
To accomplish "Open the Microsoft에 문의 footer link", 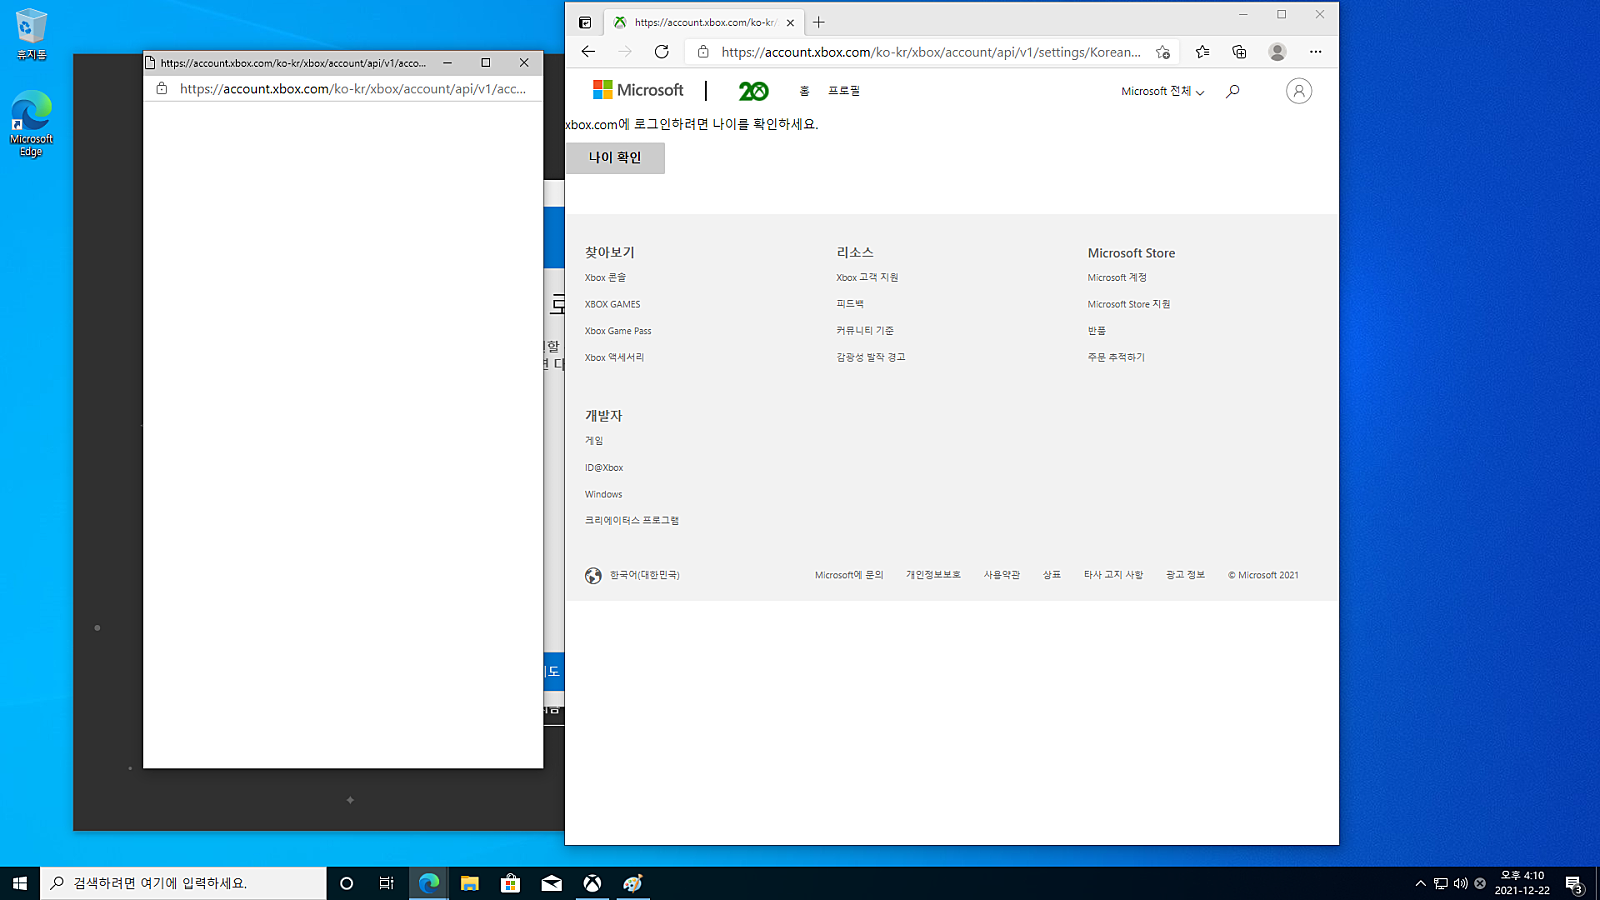I will 849,575.
